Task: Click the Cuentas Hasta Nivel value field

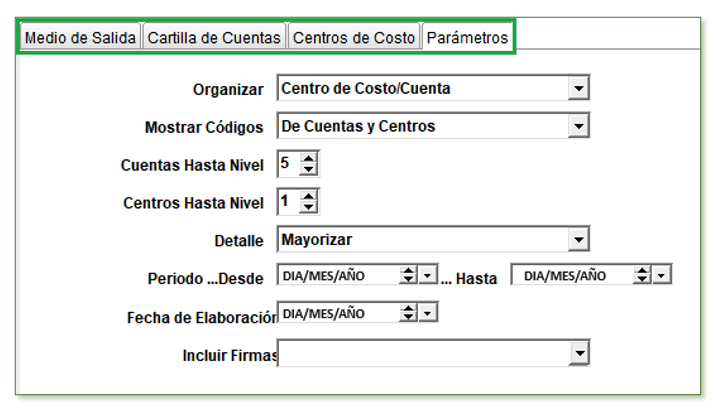Action: click(288, 164)
